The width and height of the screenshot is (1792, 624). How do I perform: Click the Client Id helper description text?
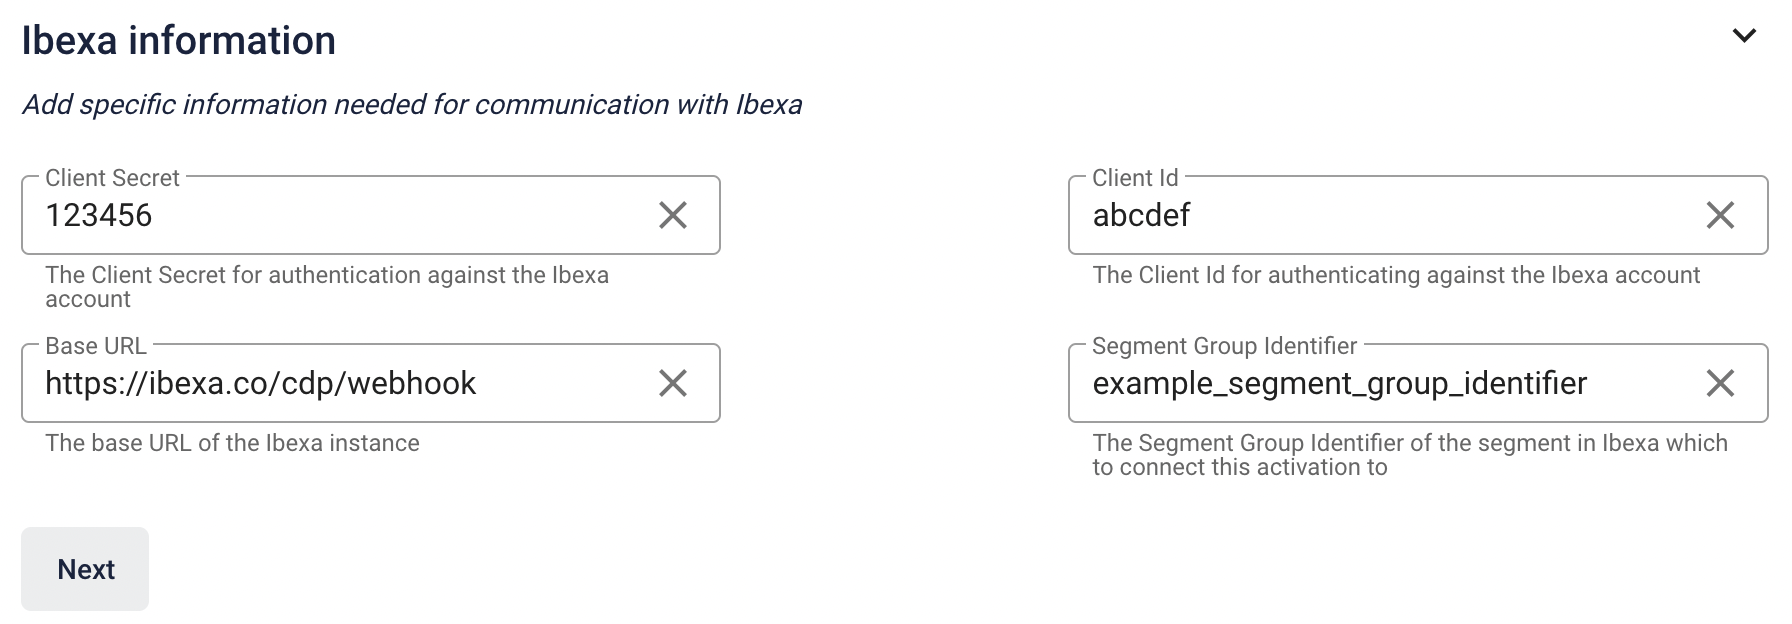(1395, 276)
